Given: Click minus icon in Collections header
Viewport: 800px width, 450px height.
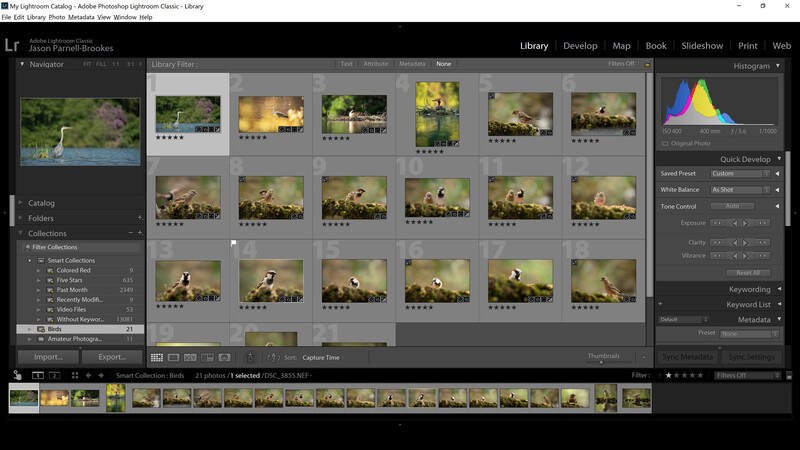Looking at the screenshot, I should click(131, 233).
